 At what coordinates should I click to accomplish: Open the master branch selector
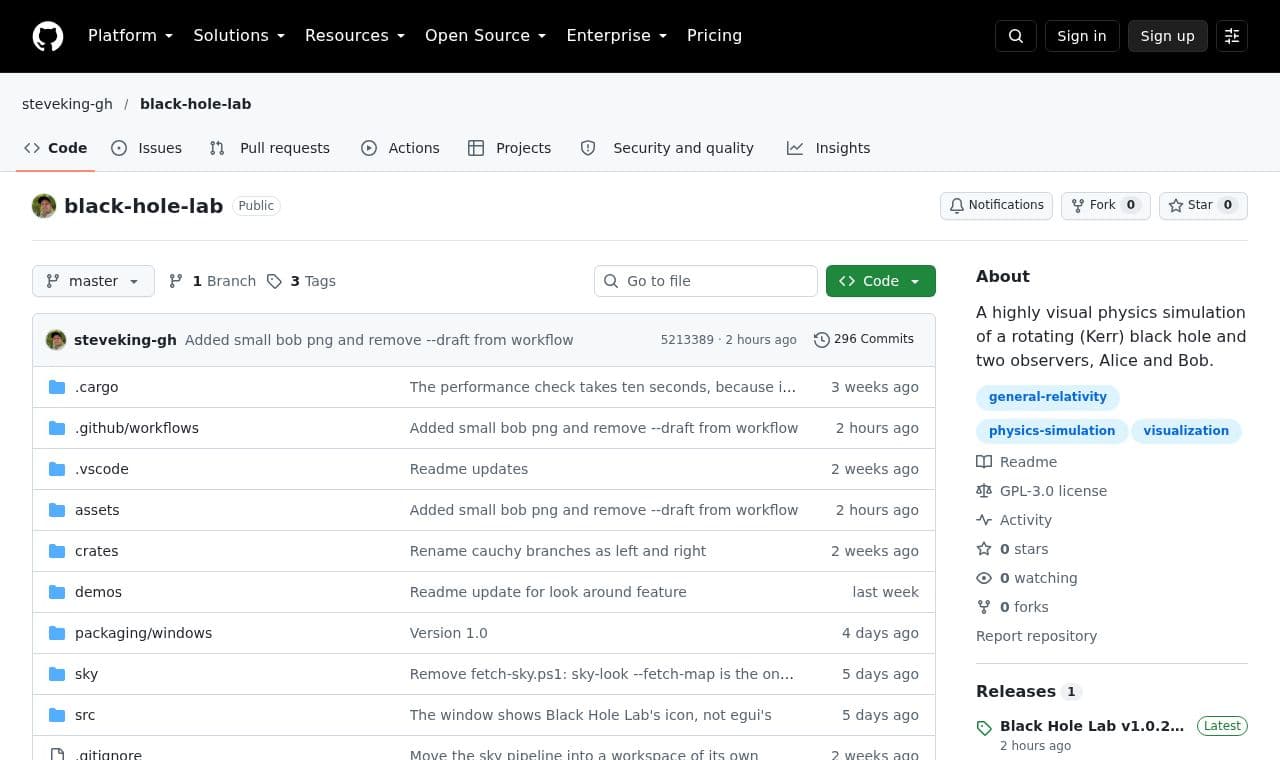coord(93,281)
